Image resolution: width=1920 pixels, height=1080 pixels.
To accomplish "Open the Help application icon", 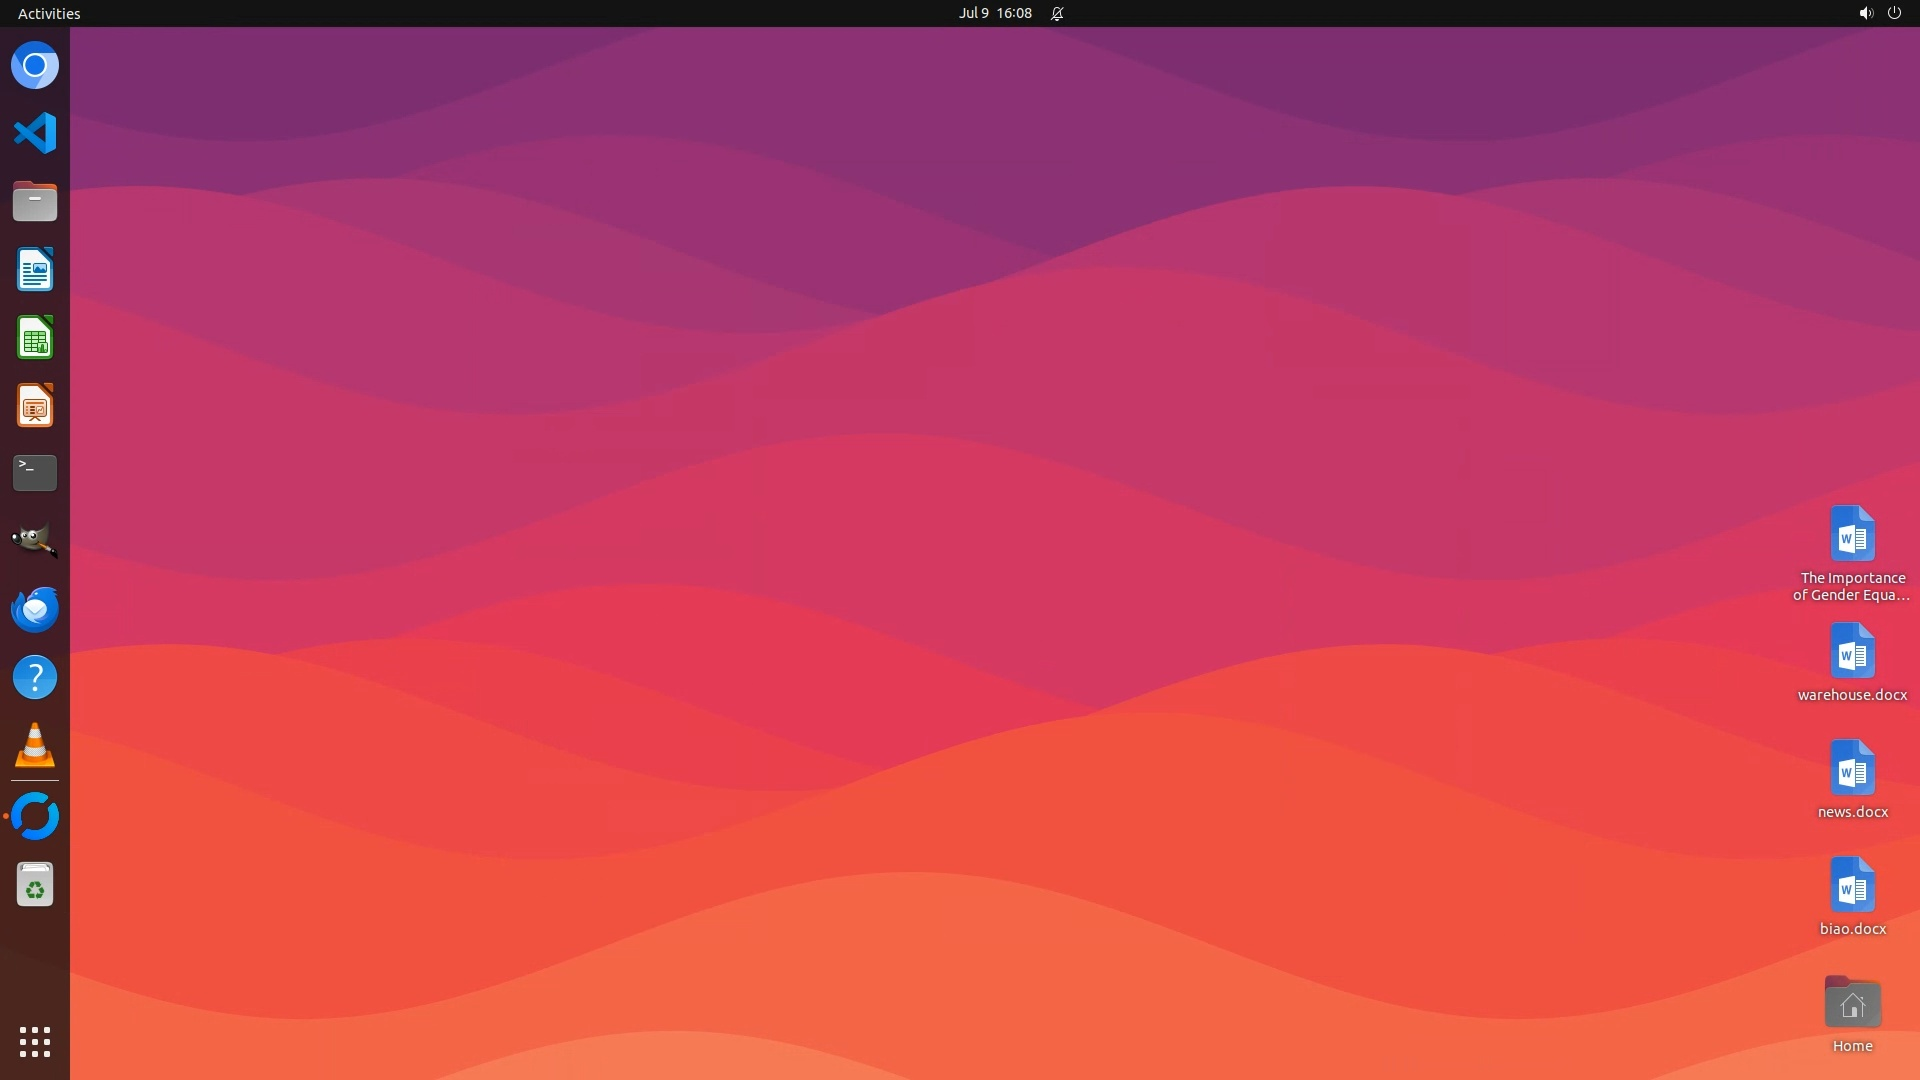I will pyautogui.click(x=35, y=677).
